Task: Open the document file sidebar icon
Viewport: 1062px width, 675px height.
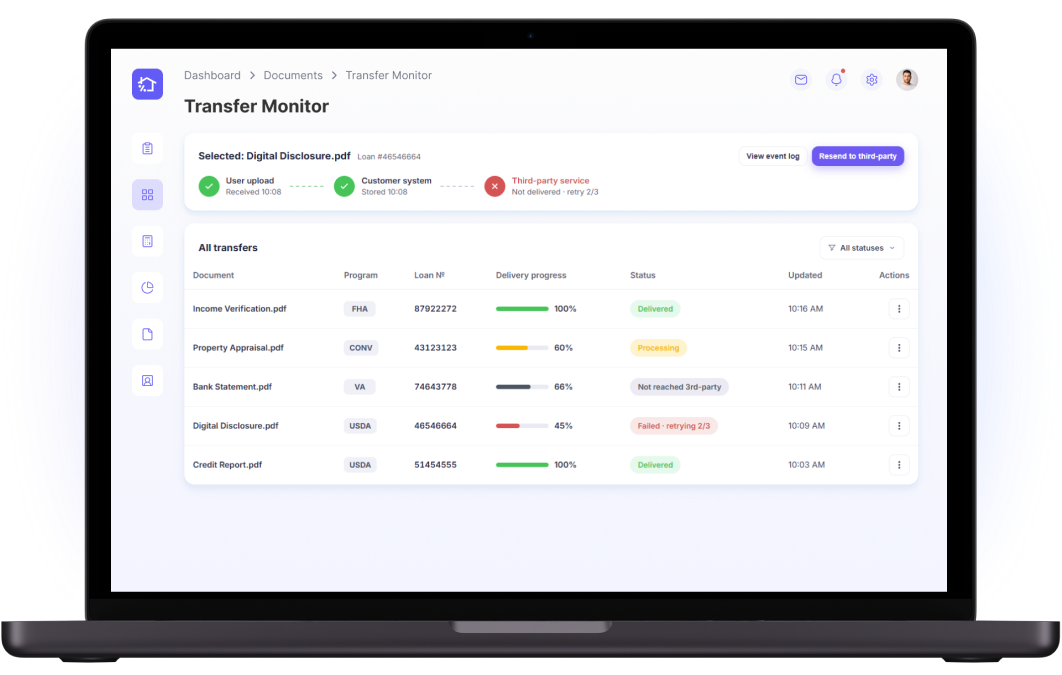Action: tap(147, 334)
